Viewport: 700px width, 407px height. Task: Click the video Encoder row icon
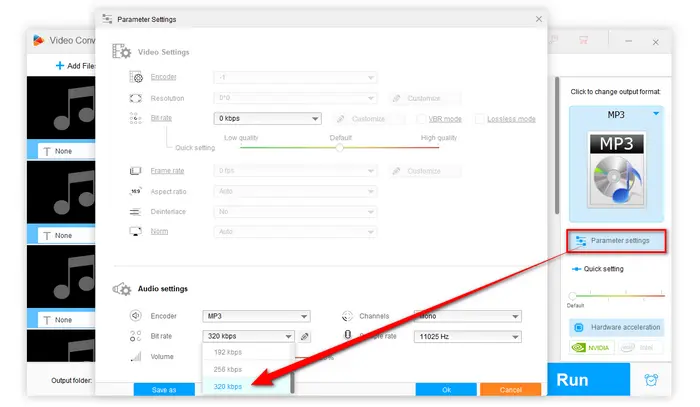click(136, 77)
